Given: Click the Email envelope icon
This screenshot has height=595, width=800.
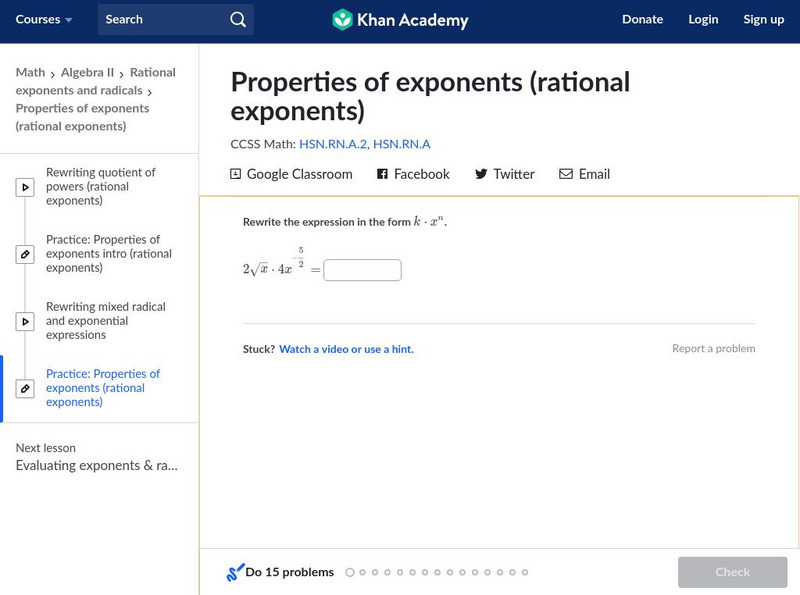Looking at the screenshot, I should pyautogui.click(x=566, y=174).
